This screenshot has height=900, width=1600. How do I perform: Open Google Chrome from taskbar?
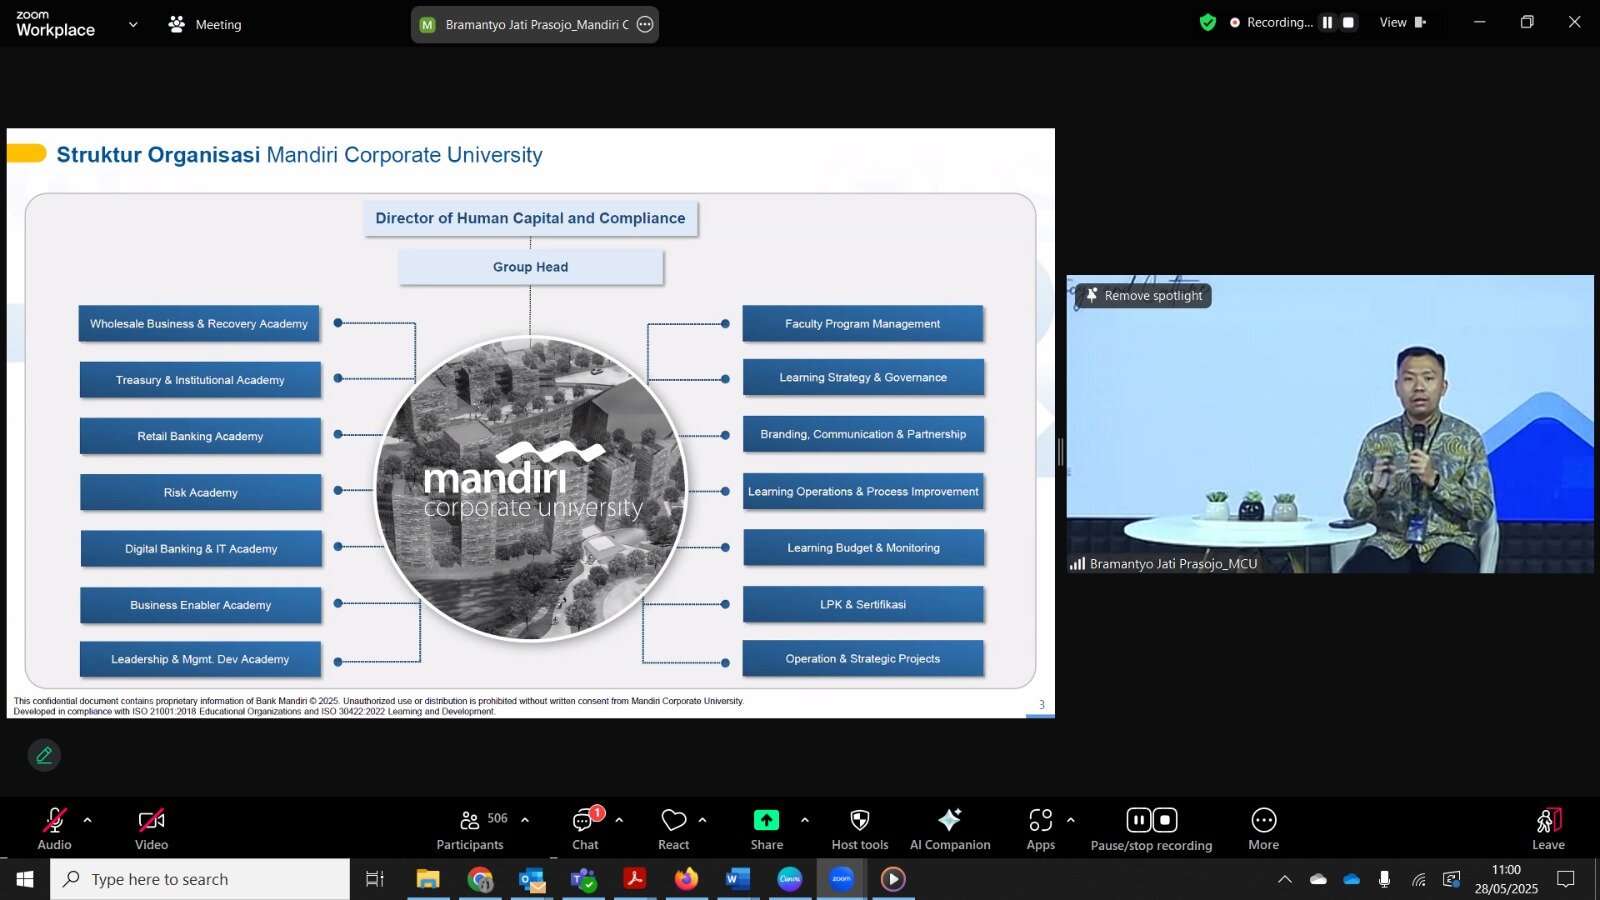pyautogui.click(x=480, y=879)
